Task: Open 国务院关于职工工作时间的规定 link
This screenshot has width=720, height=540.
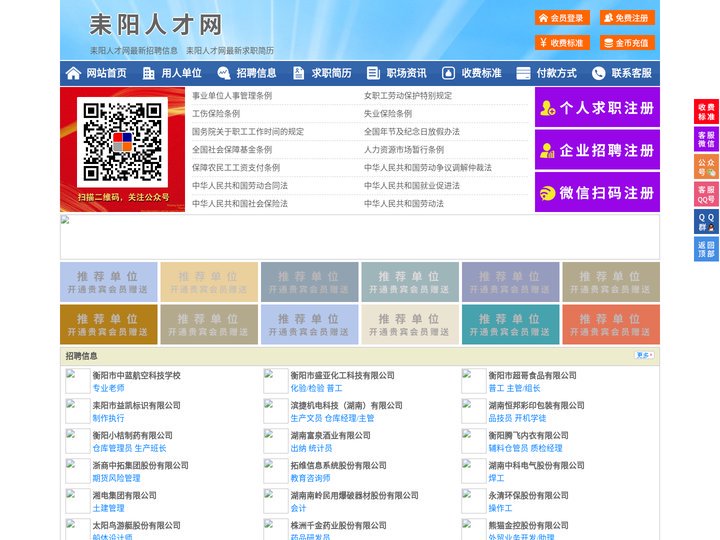Action: click(248, 131)
